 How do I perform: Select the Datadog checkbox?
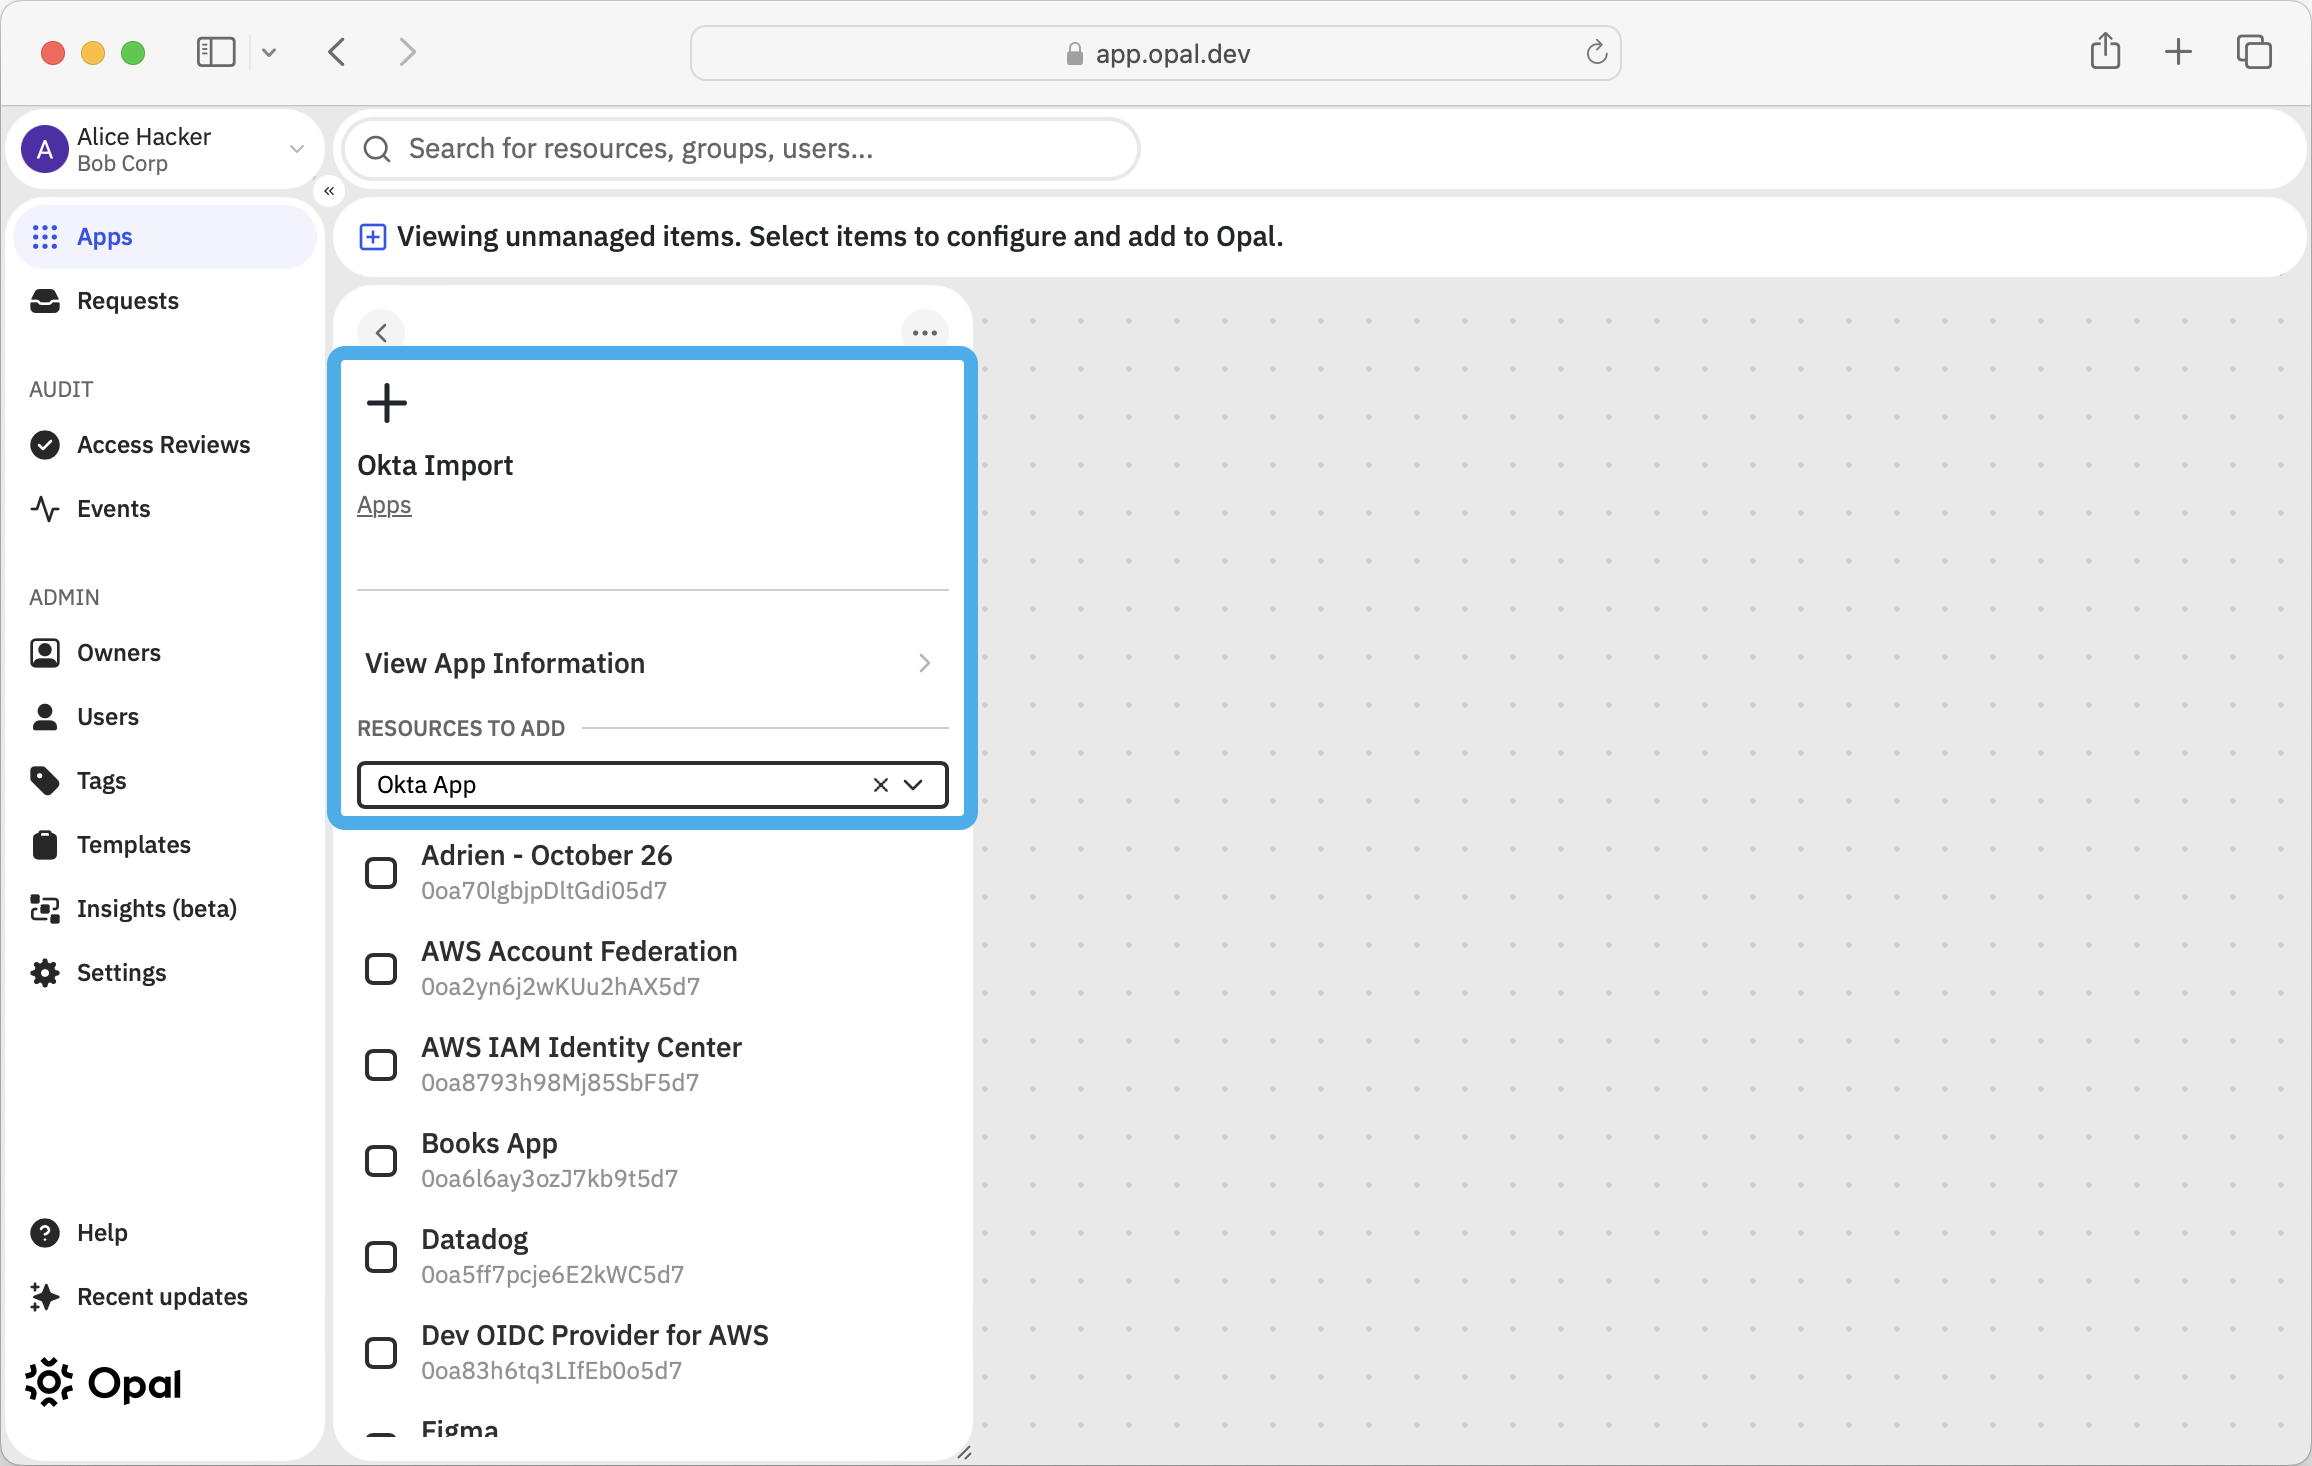coord(381,1257)
